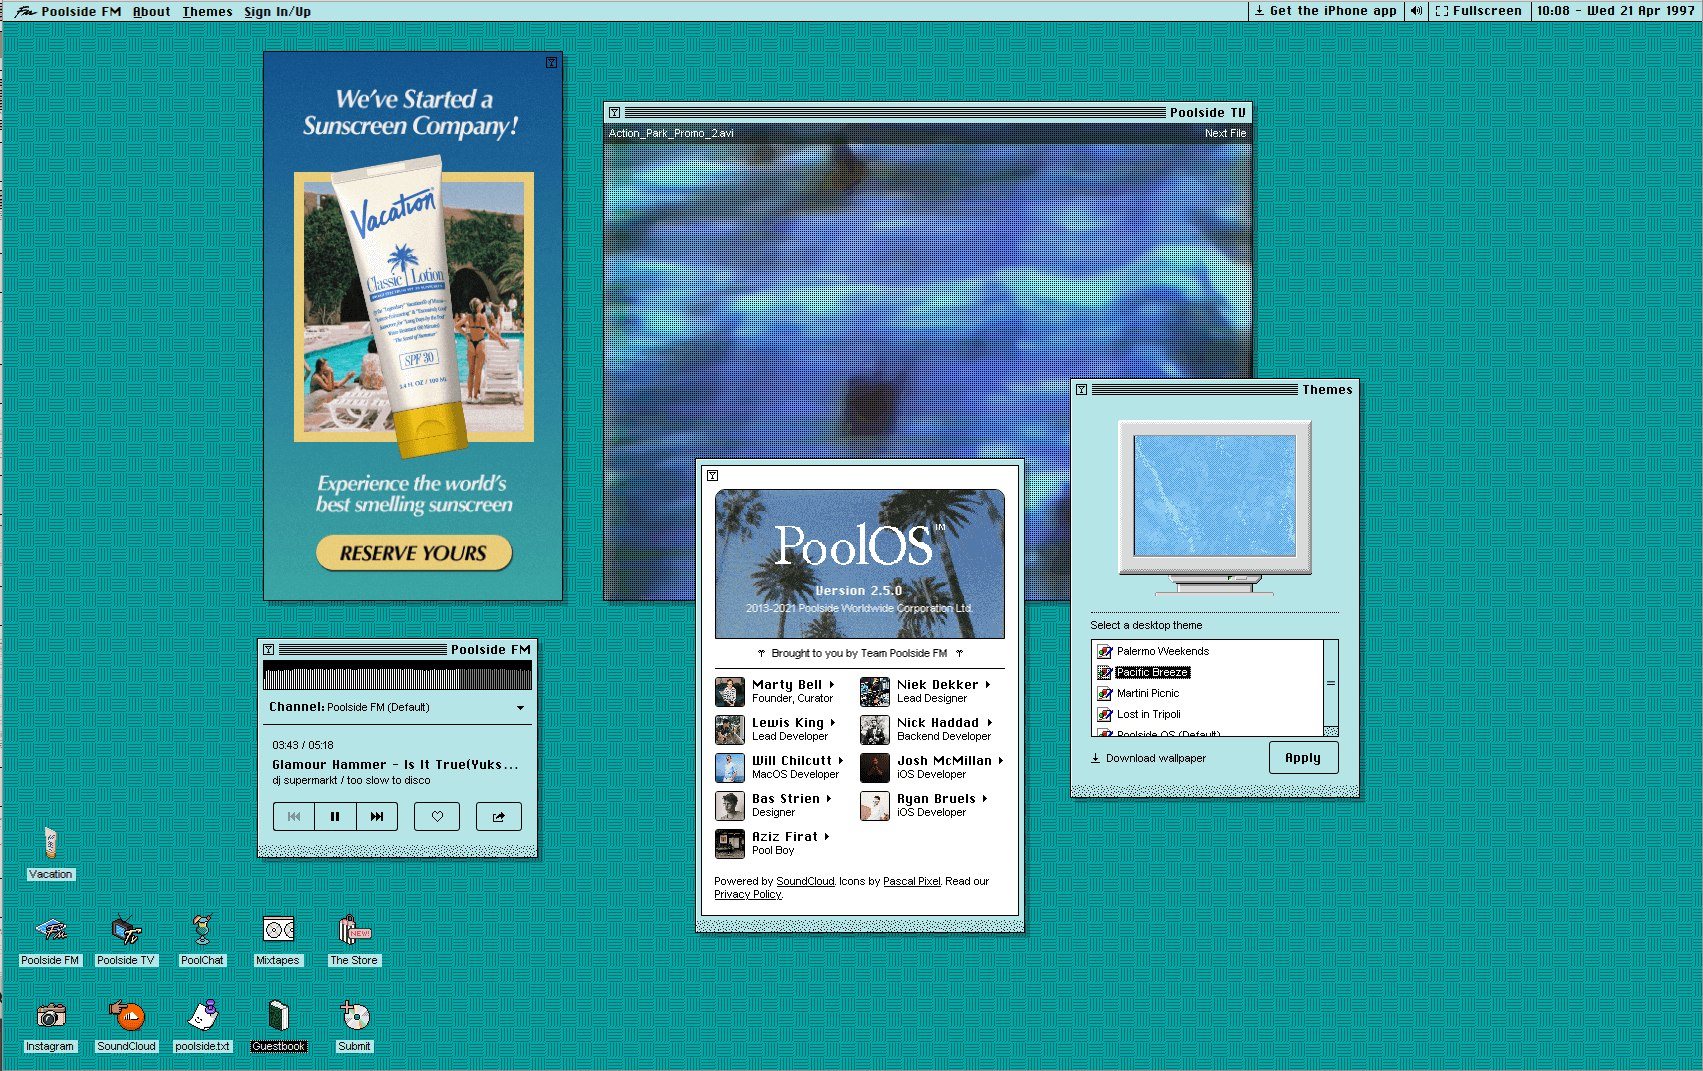
Task: Click the theme preview monitor image
Action: click(x=1216, y=507)
